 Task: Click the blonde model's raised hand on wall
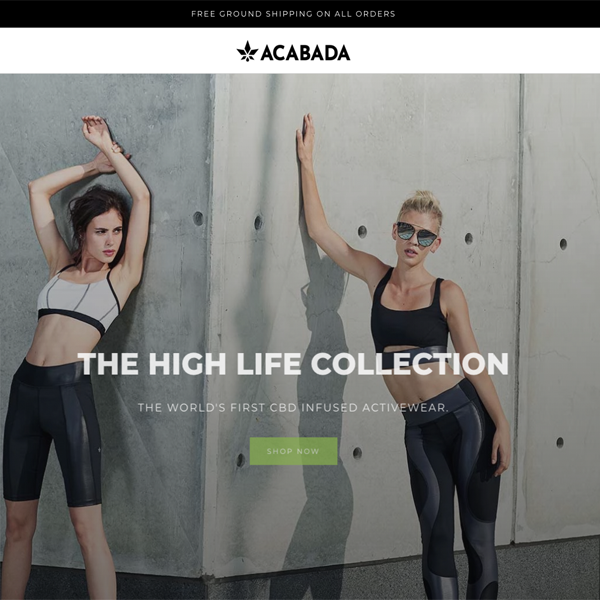pos(305,138)
